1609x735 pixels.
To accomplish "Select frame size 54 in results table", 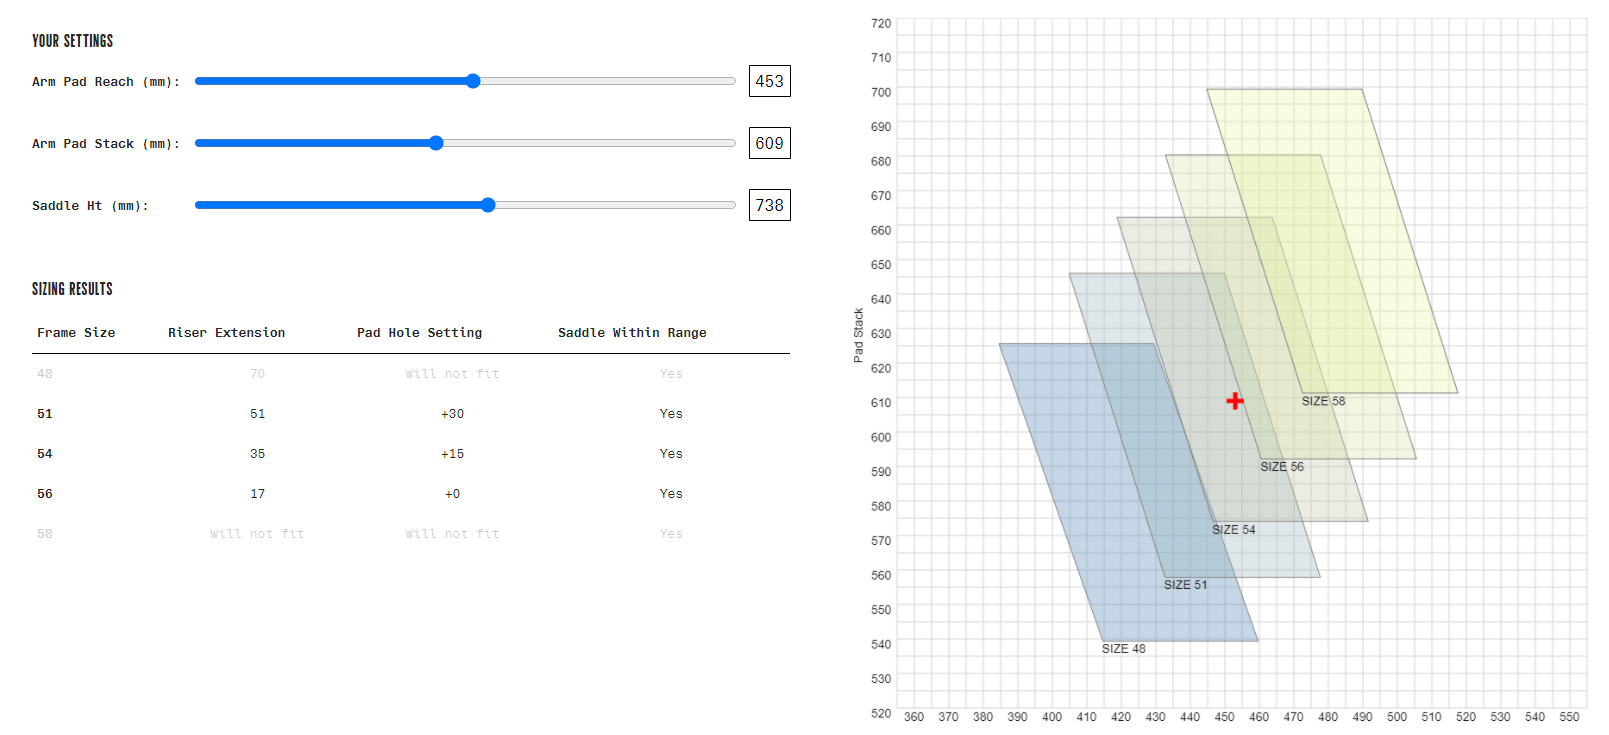I will (x=45, y=454).
